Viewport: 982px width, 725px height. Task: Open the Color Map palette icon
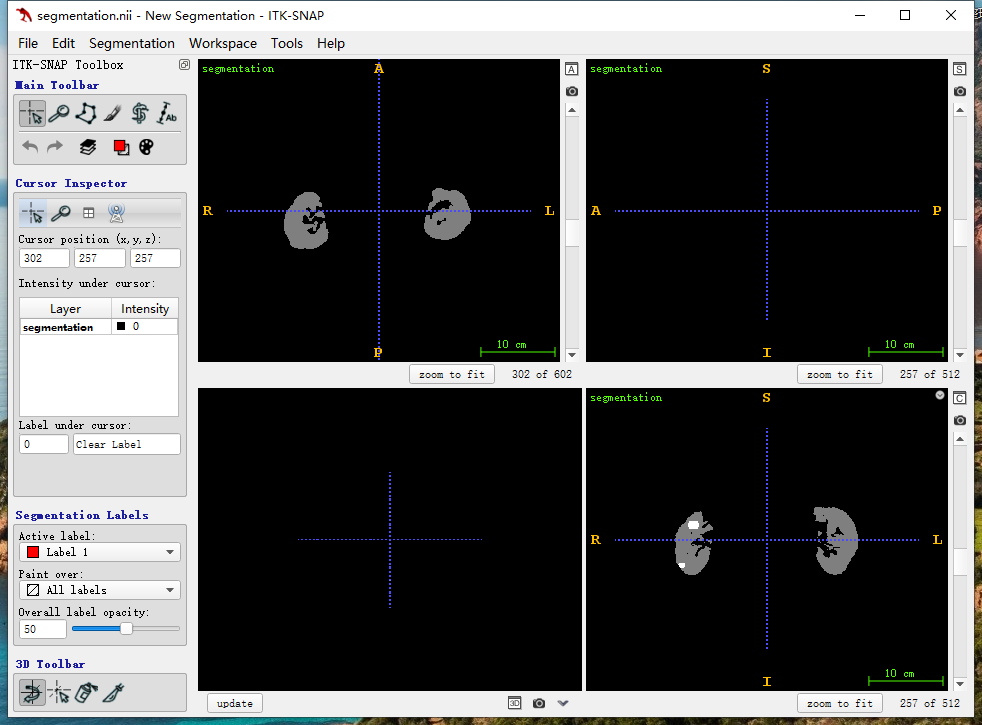[146, 147]
